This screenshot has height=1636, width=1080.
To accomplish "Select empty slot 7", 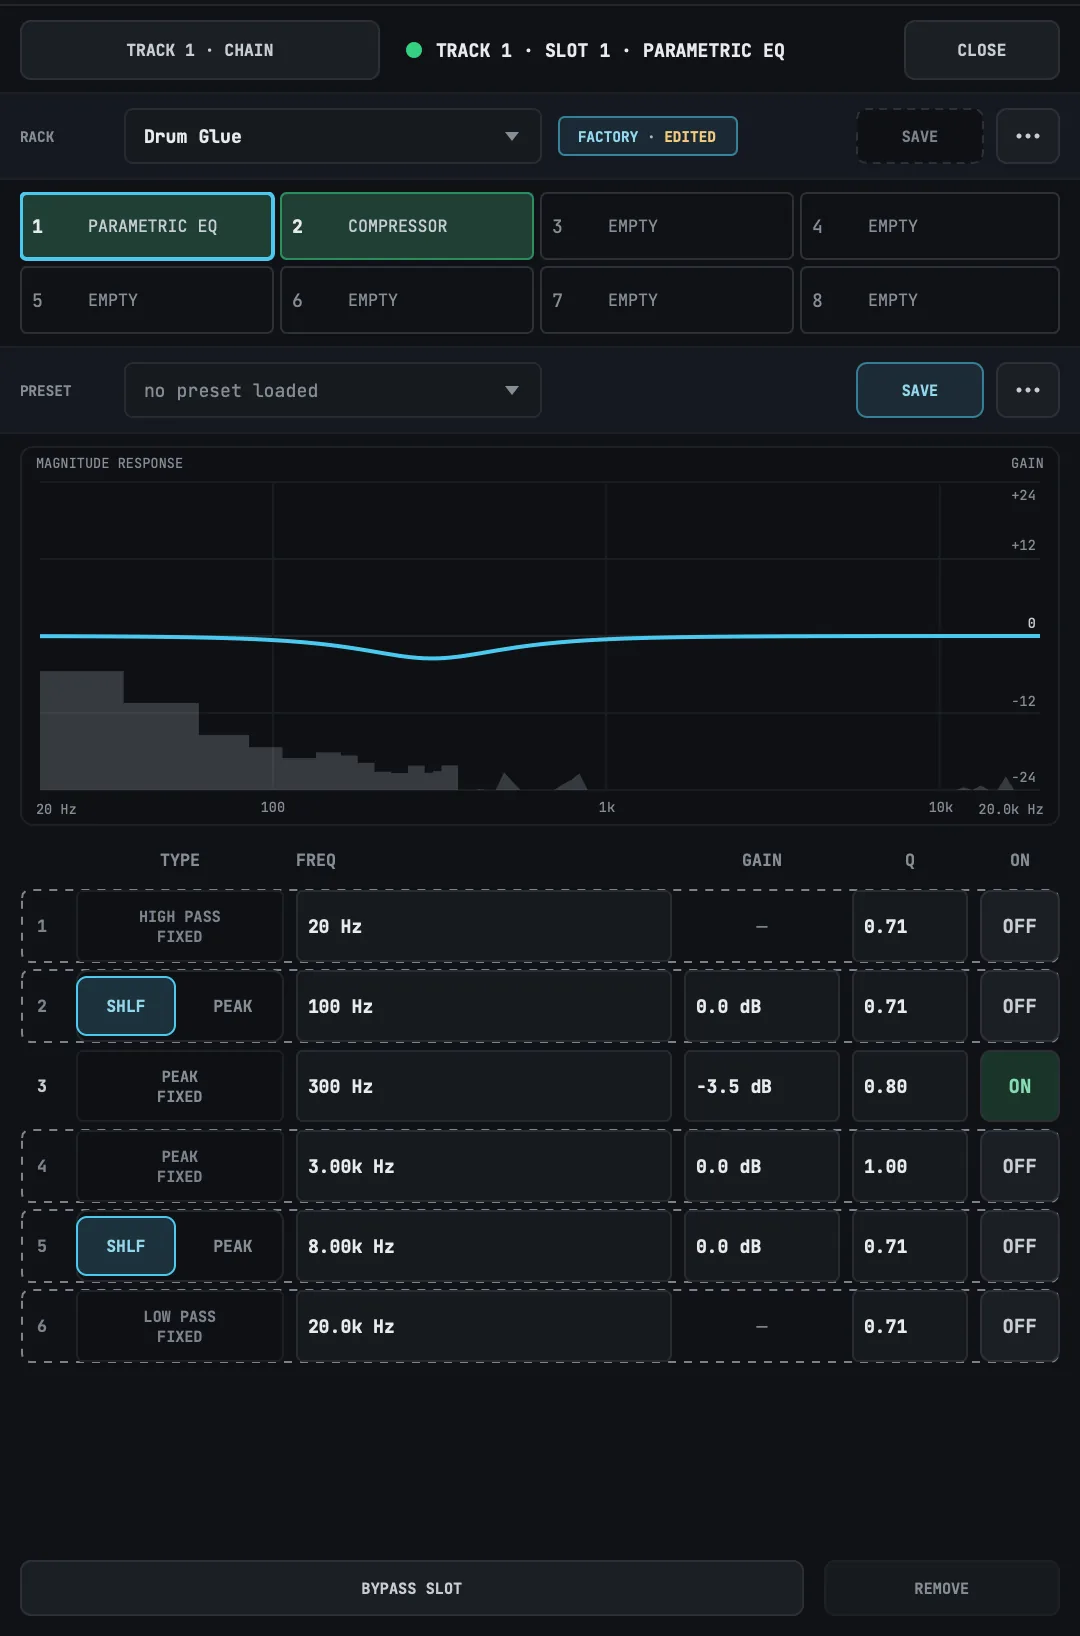I will pos(667,300).
